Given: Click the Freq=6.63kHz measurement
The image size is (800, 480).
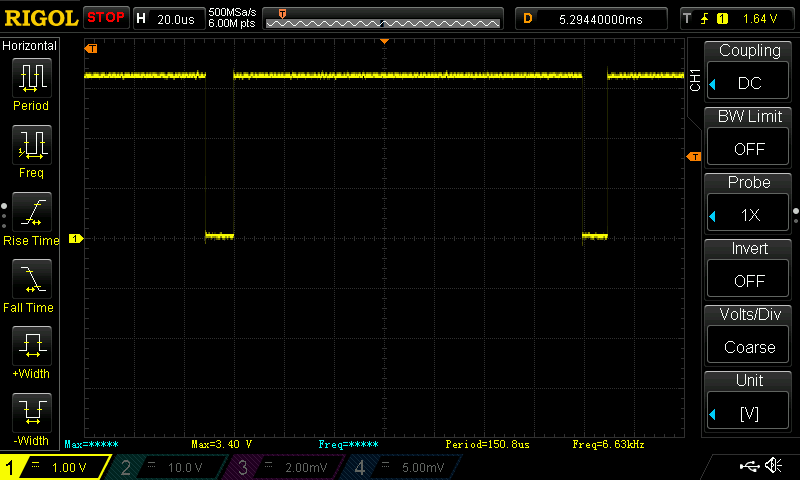Looking at the screenshot, I should click(608, 444).
